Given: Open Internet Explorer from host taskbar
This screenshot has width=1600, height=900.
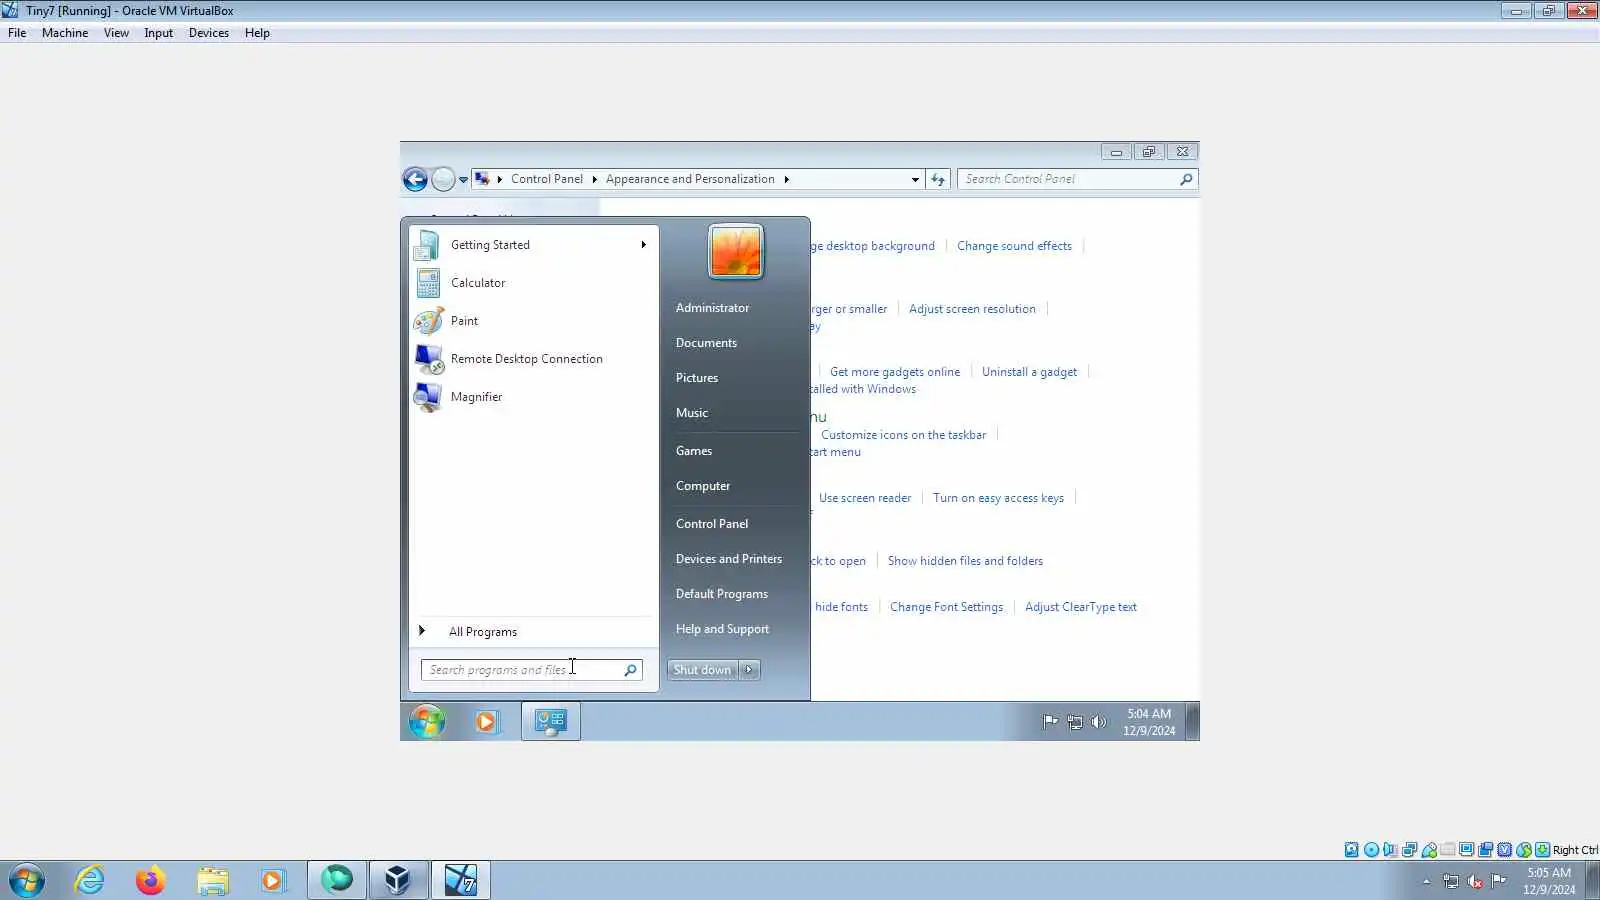Looking at the screenshot, I should pyautogui.click(x=90, y=880).
